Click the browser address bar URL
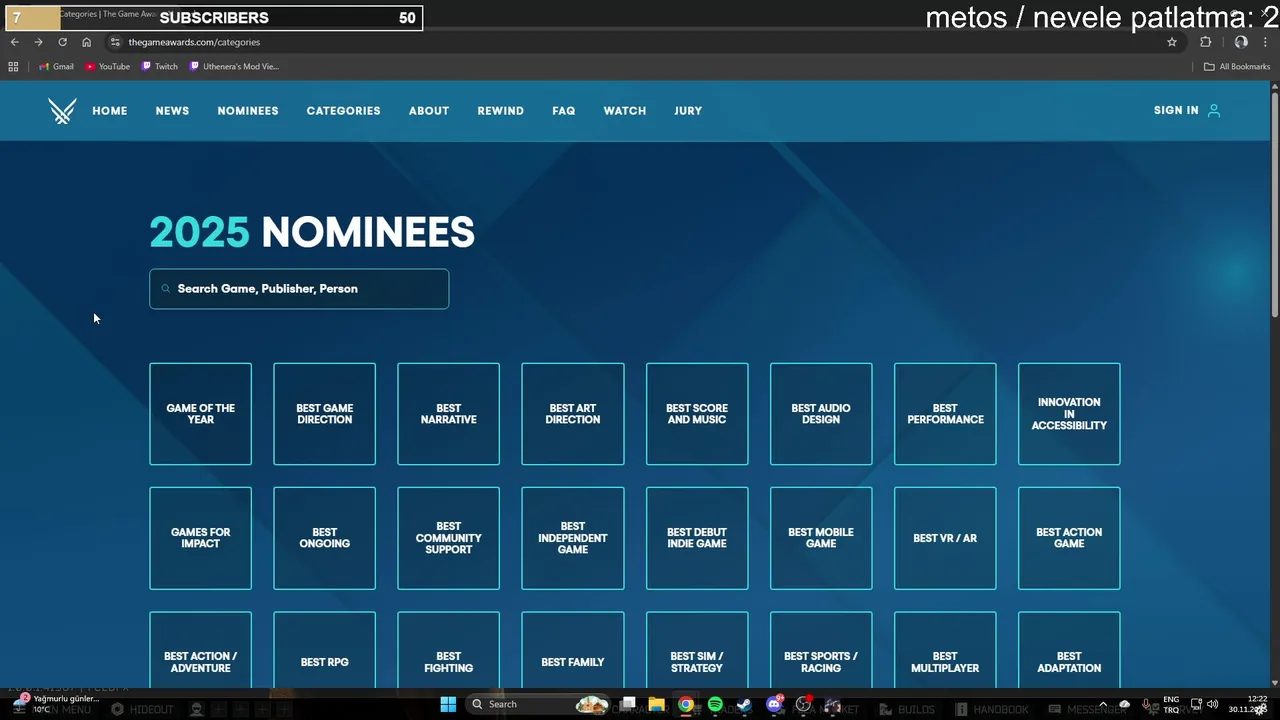Viewport: 1280px width, 720px height. [194, 42]
